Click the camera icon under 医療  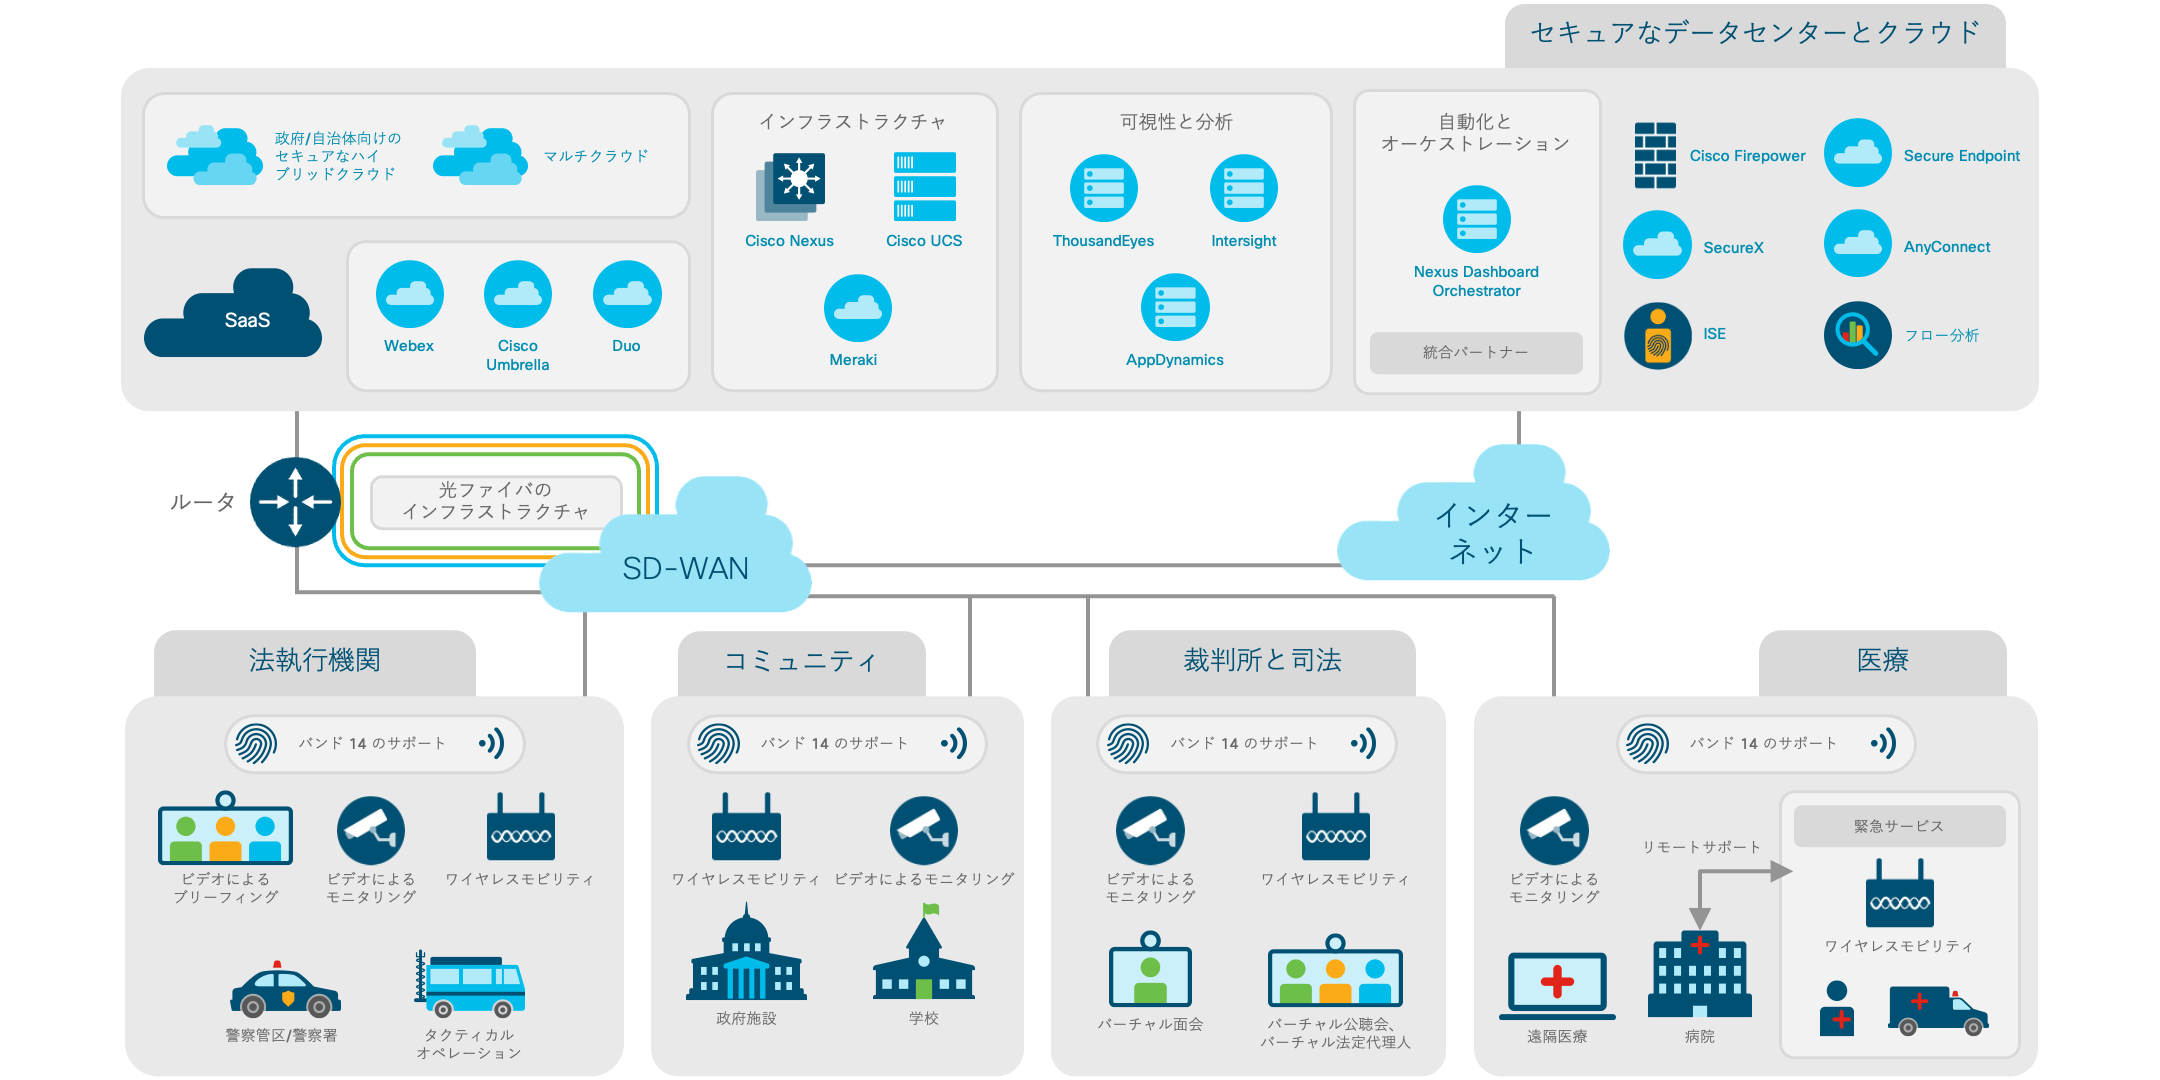[1554, 831]
